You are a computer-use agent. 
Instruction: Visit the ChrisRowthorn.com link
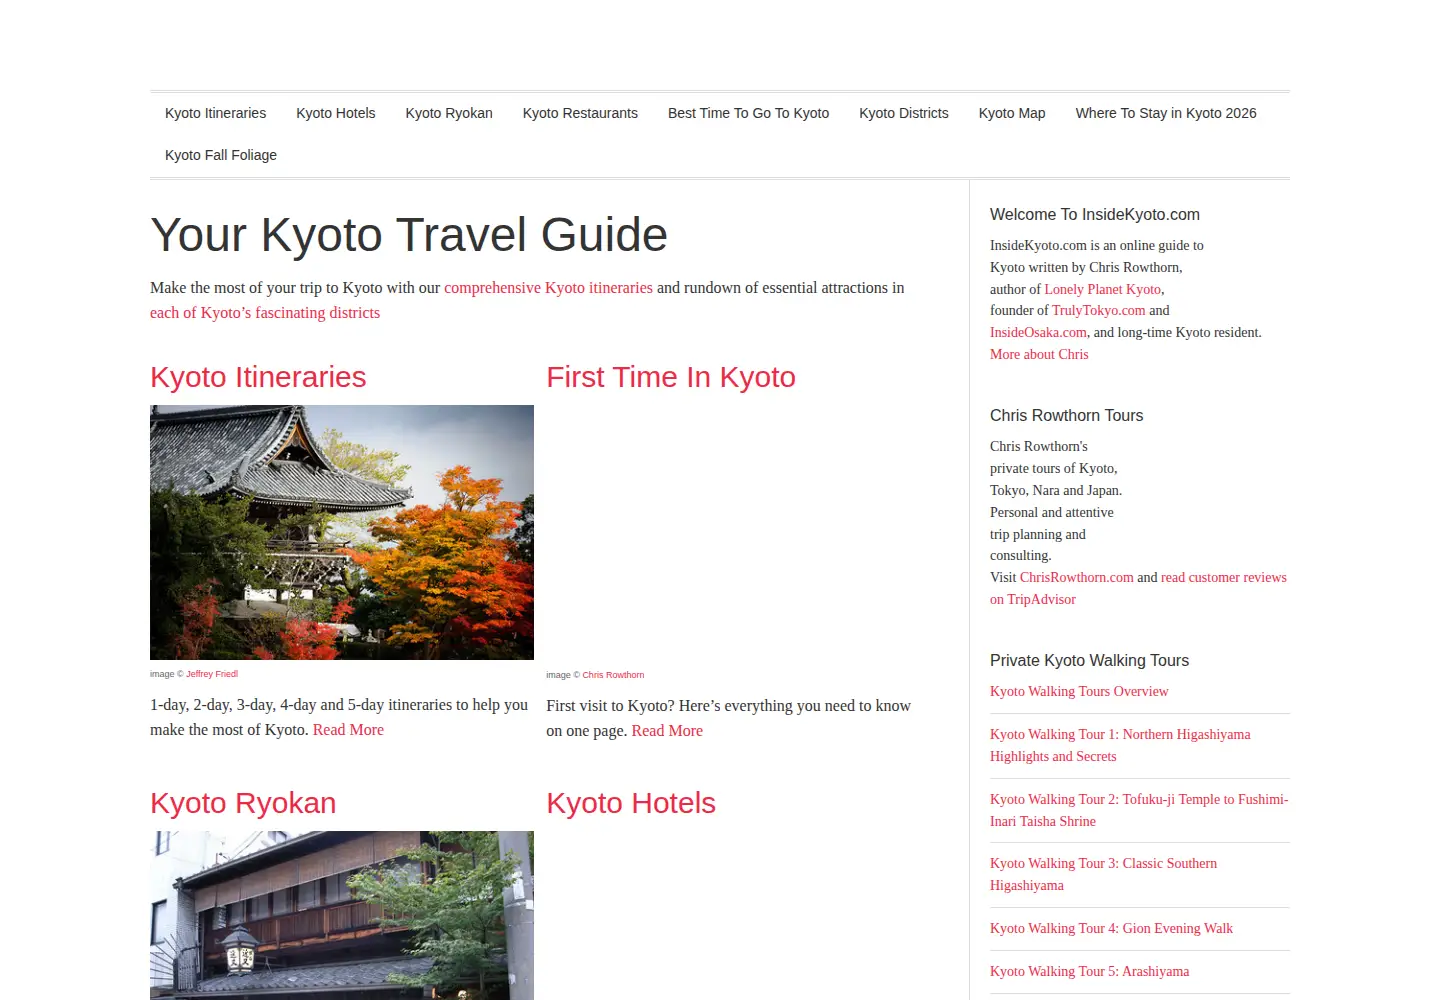(x=1077, y=577)
